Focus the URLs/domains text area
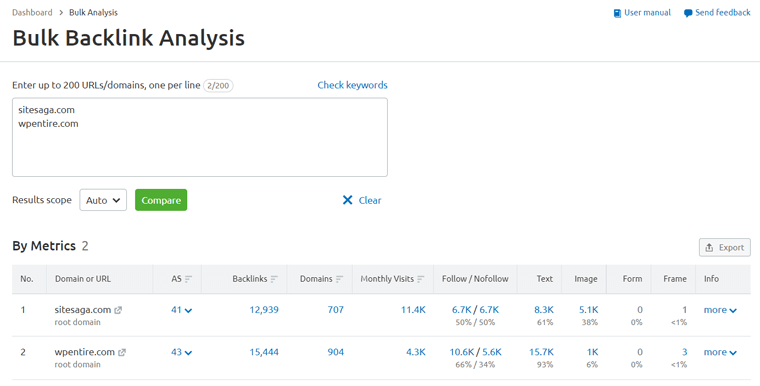The height and width of the screenshot is (386, 760). pyautogui.click(x=200, y=137)
